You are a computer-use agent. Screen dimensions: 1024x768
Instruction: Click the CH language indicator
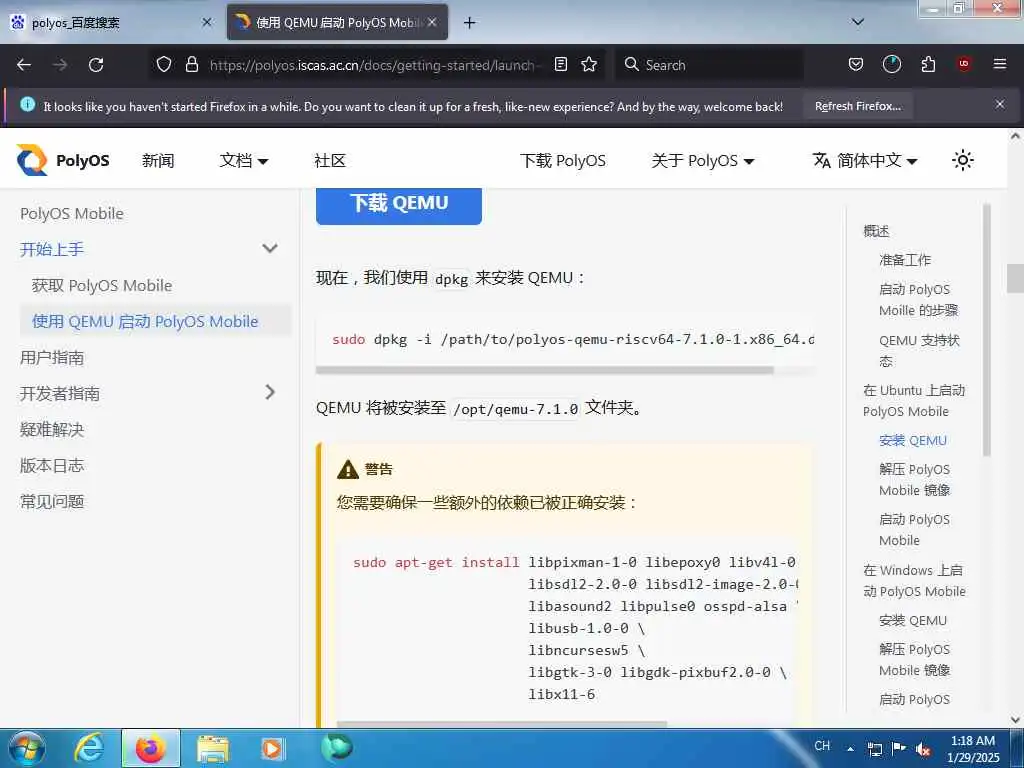(822, 746)
